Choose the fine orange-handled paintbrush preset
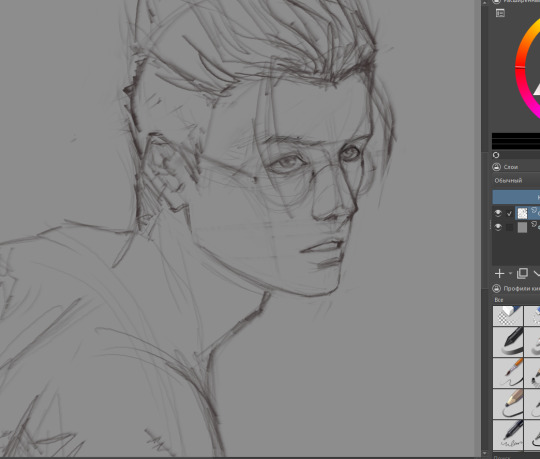The width and height of the screenshot is (540, 459). pos(508,373)
